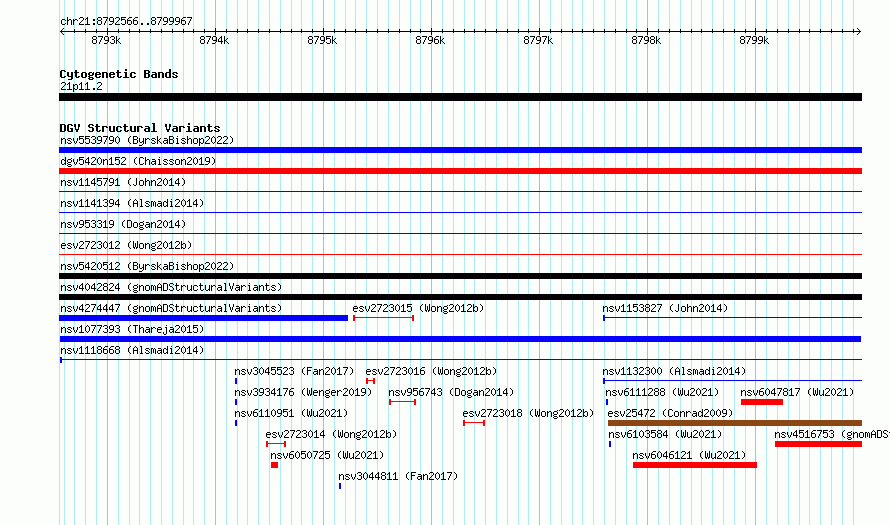Click the esv2723015 (Wong2012b) label
Image resolution: width=890 pixels, height=525 pixels.
(418, 308)
